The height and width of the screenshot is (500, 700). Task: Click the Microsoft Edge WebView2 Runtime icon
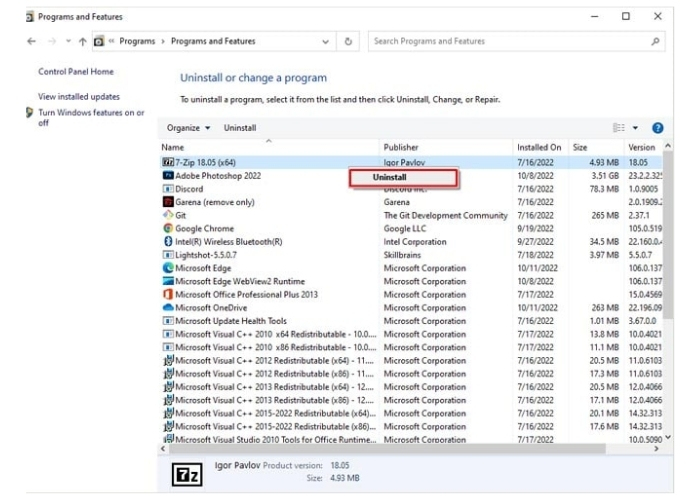click(168, 281)
